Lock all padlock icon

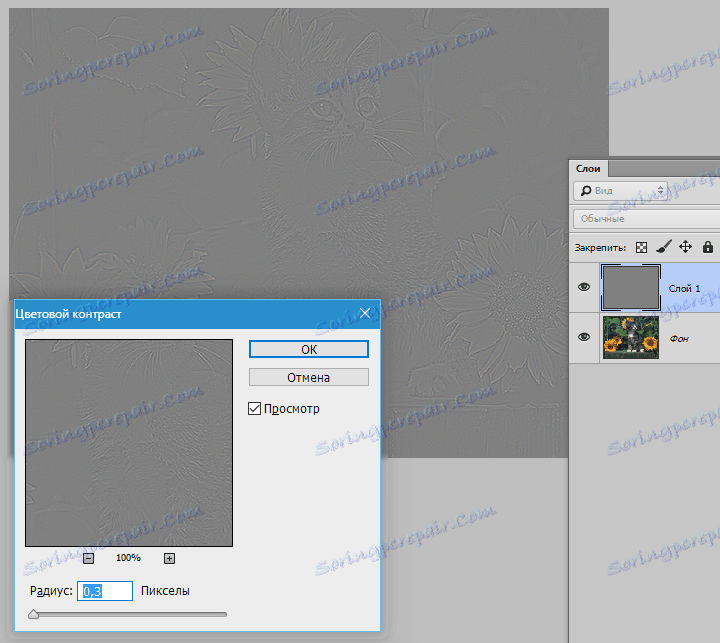point(708,247)
